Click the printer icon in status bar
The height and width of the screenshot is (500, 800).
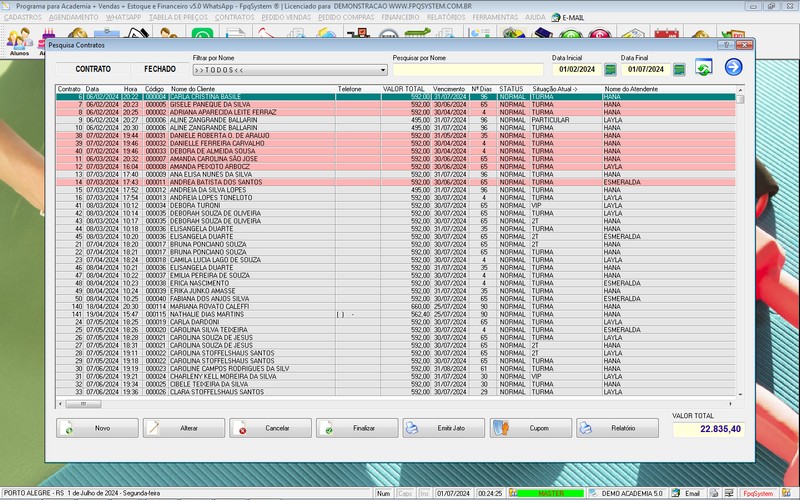pos(714,493)
